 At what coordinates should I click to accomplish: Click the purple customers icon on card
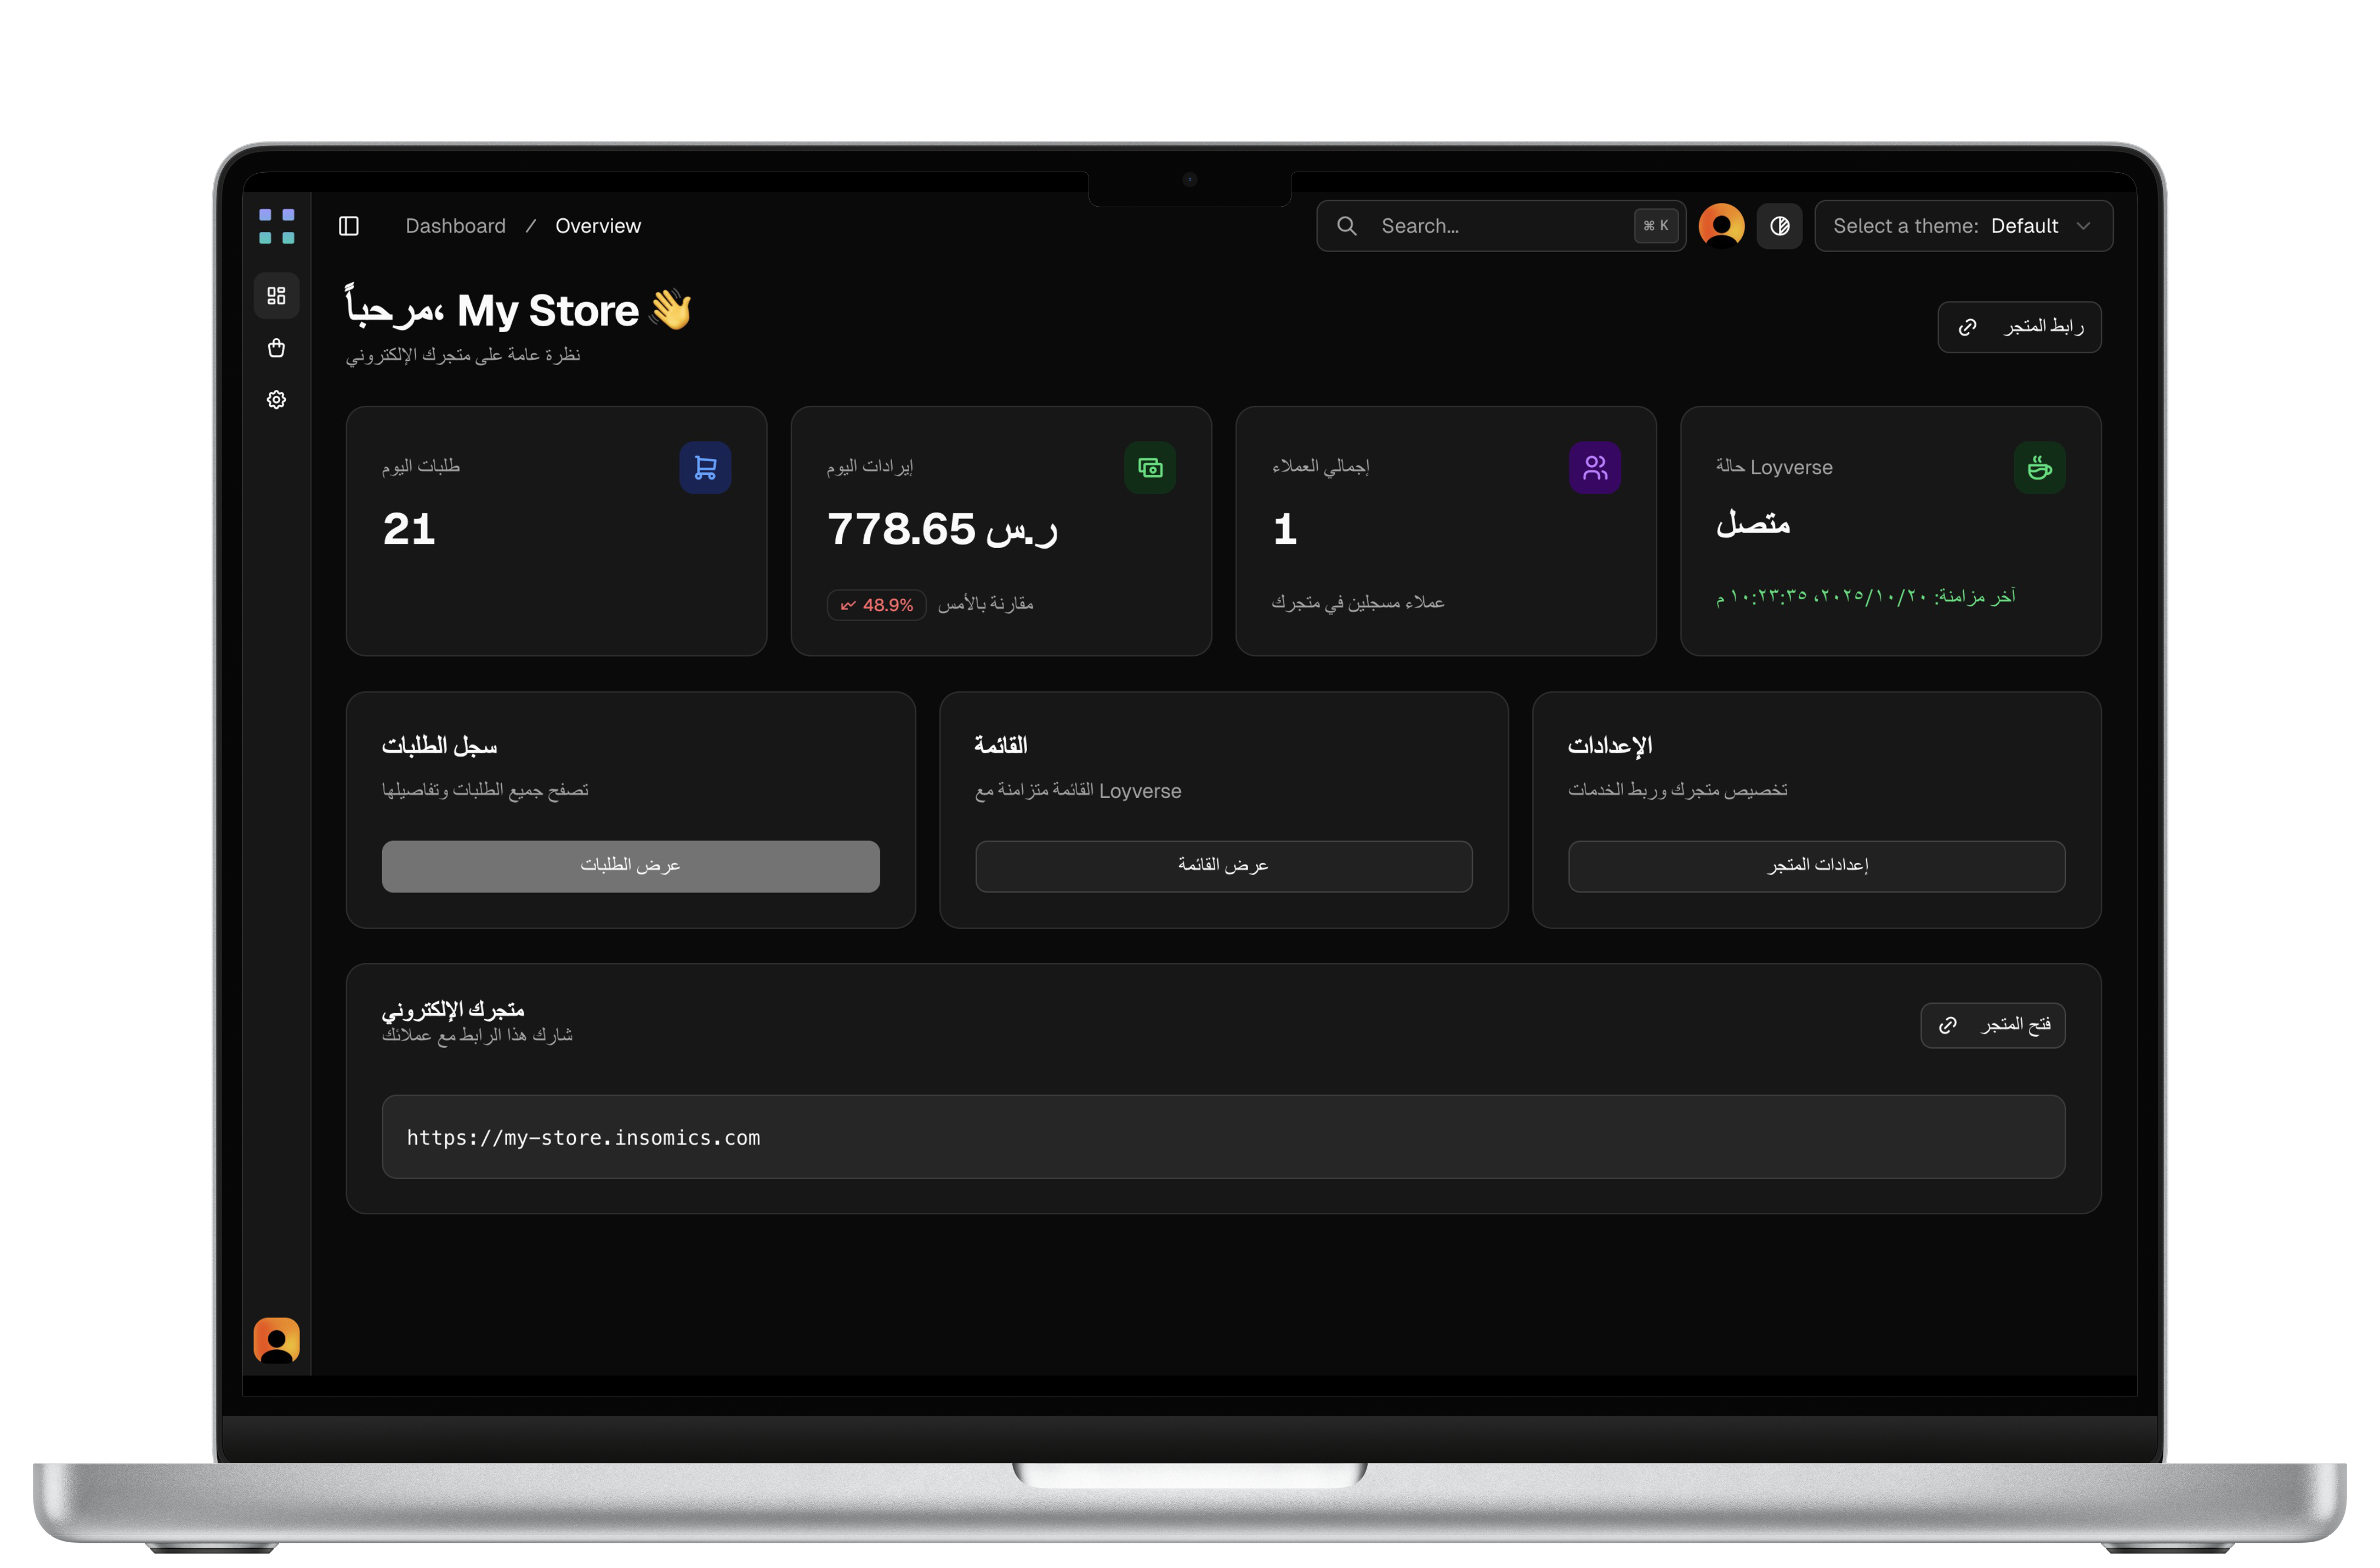click(1595, 468)
